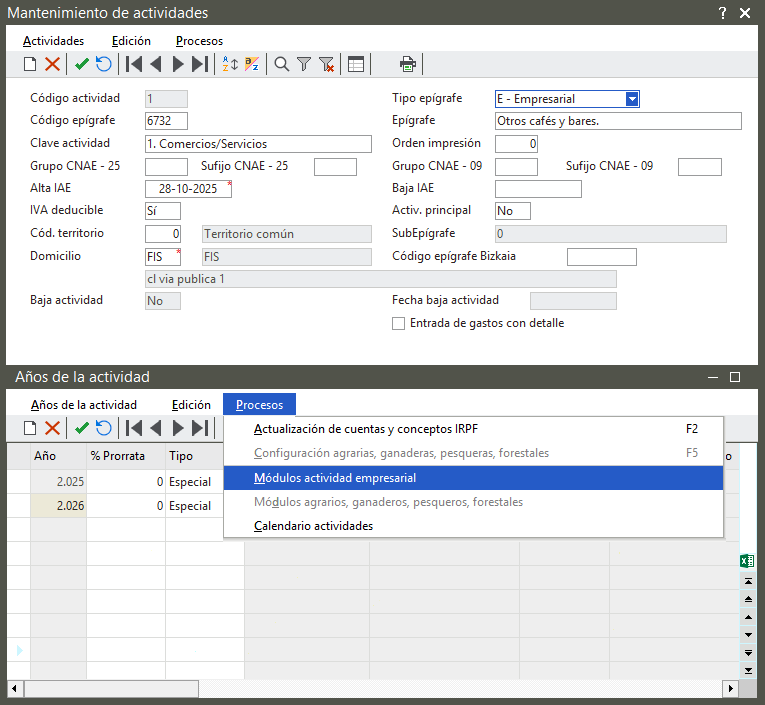Jump to the last record in the top toolbar
This screenshot has width=765, height=705.
(200, 65)
